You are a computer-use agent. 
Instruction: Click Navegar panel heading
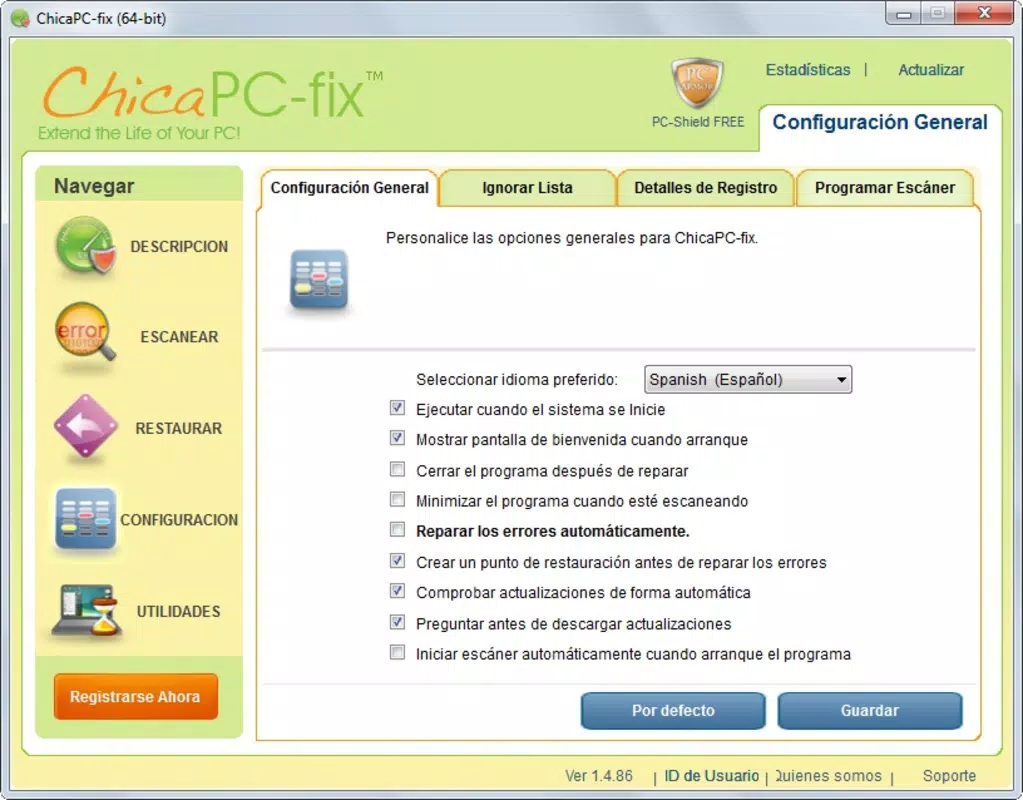[94, 186]
